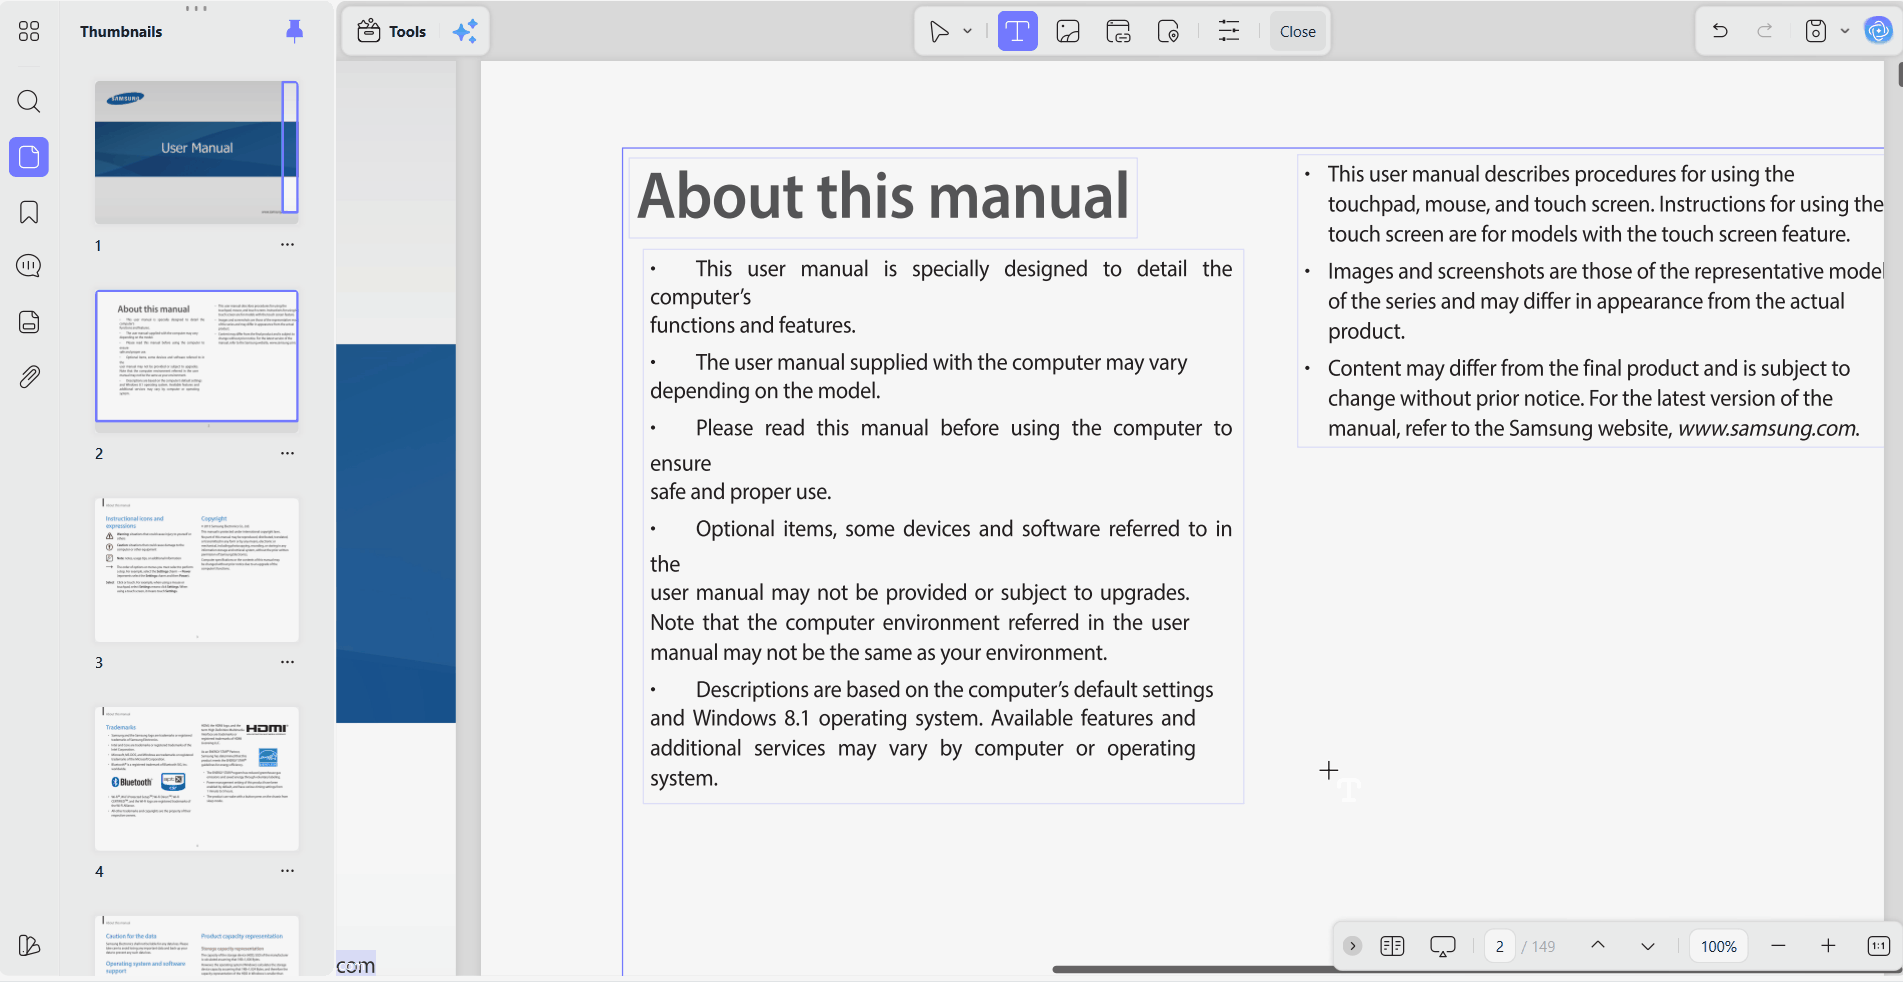1903x982 pixels.
Task: Select page 3 thumbnail
Action: click(197, 570)
